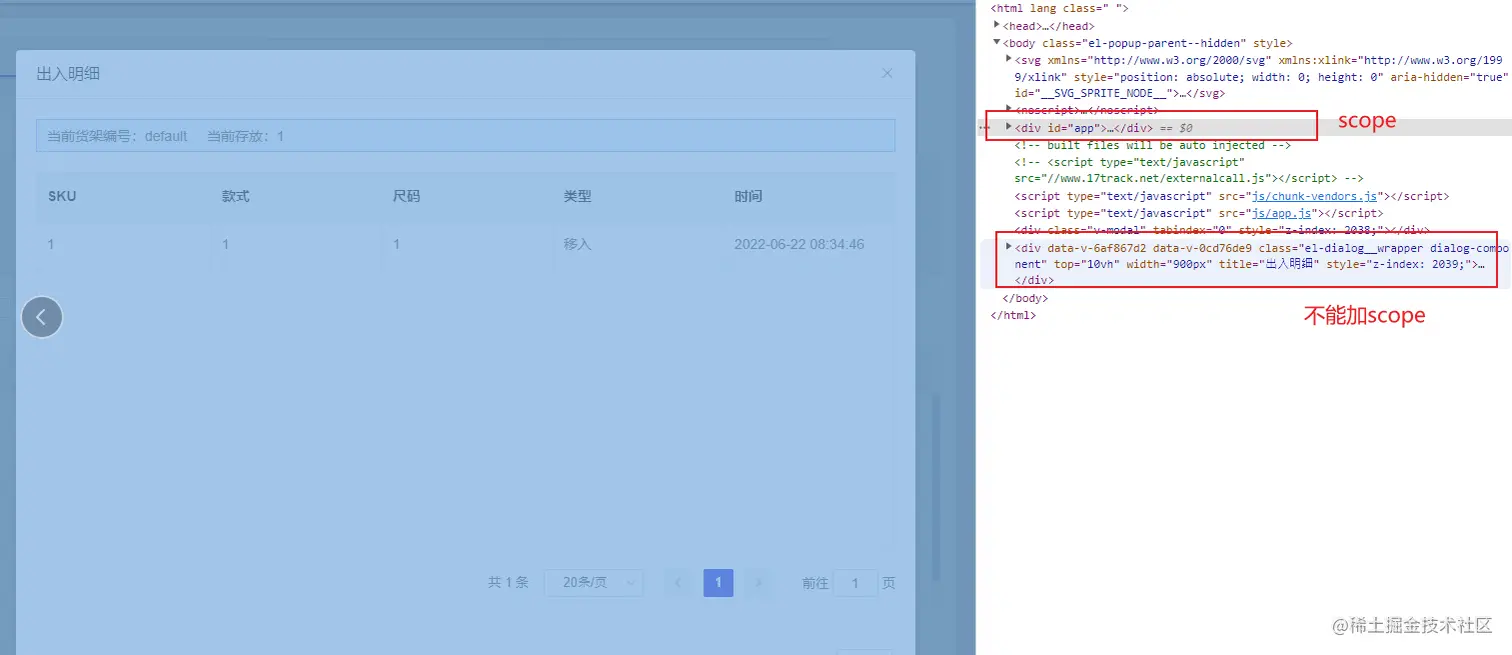Close the 出入明细 dialog
Viewport: 1512px width, 655px height.
pos(886,73)
